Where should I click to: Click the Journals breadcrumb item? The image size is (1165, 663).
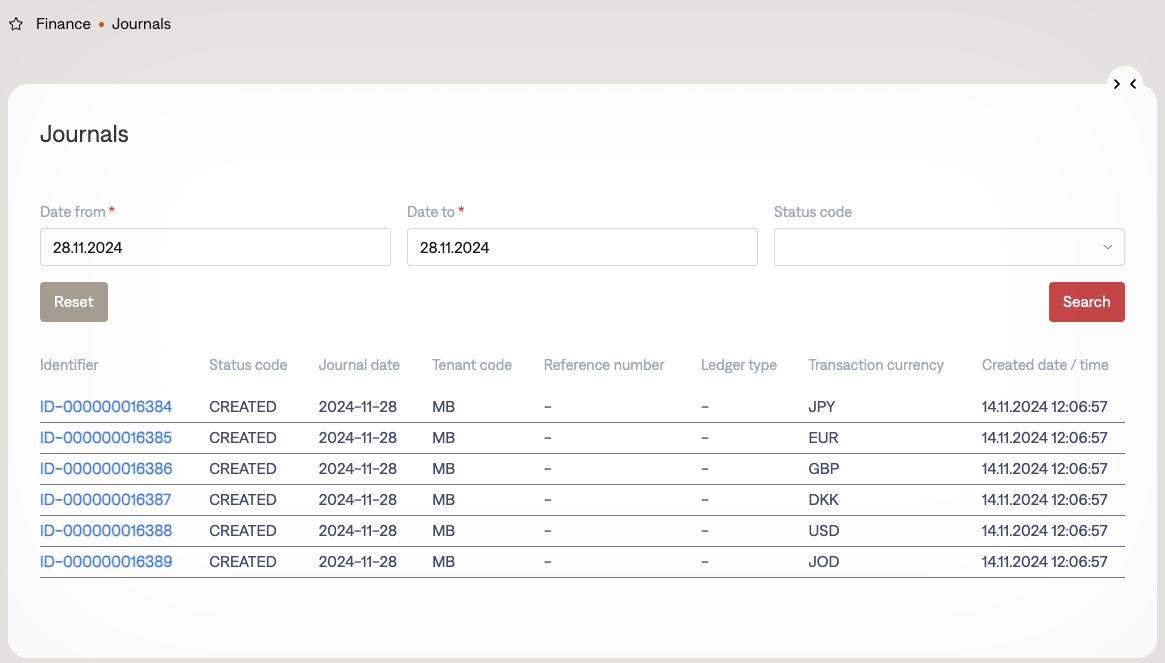(x=141, y=24)
